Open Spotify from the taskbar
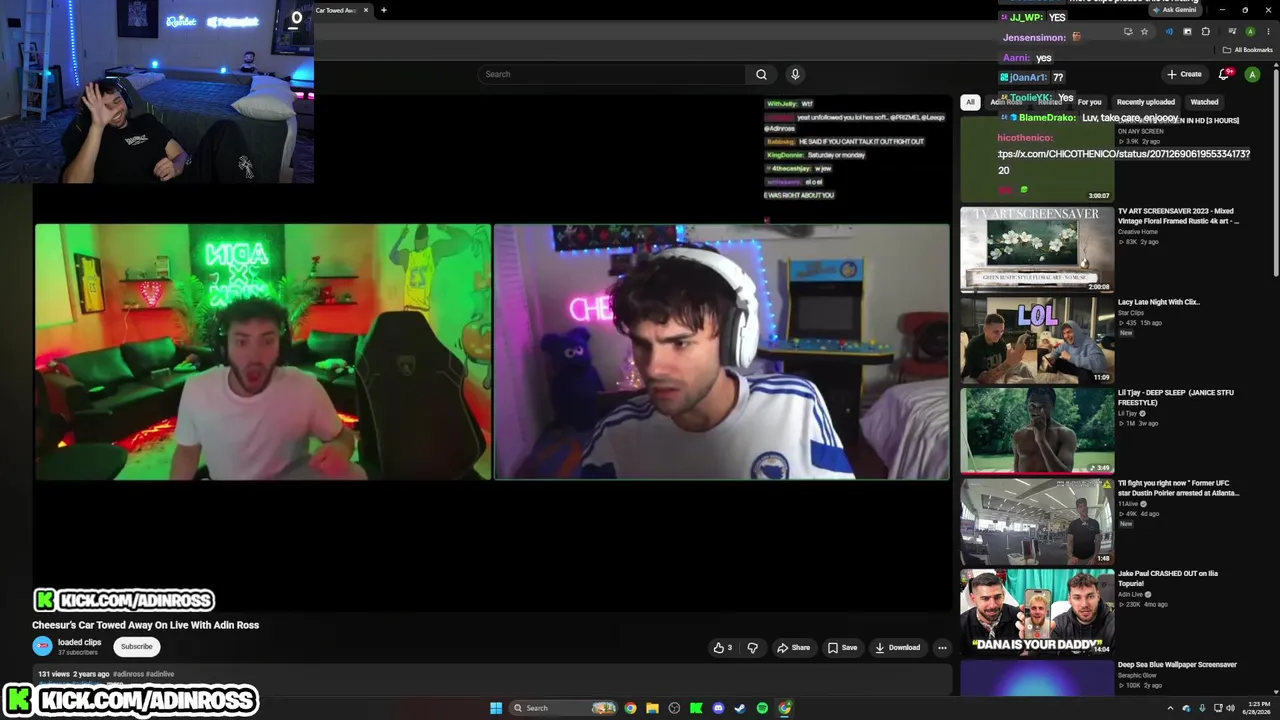The height and width of the screenshot is (720, 1280). click(762, 708)
